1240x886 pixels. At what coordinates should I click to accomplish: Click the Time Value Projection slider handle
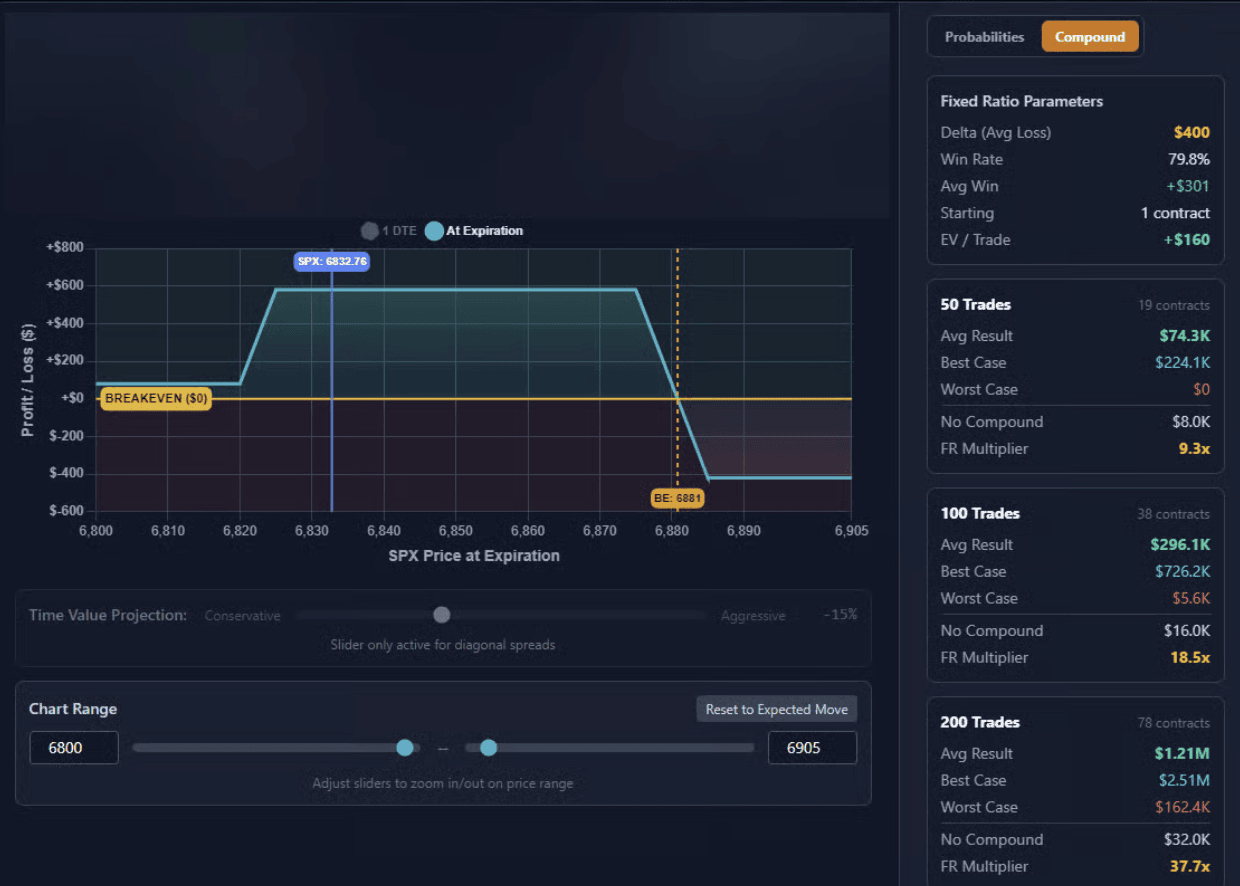441,614
